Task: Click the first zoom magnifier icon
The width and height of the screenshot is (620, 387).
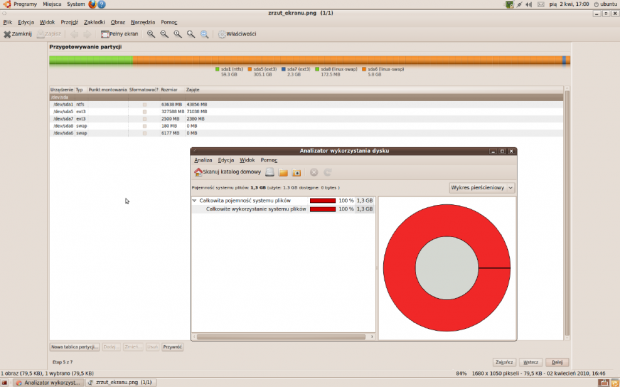Action: pyautogui.click(x=151, y=34)
